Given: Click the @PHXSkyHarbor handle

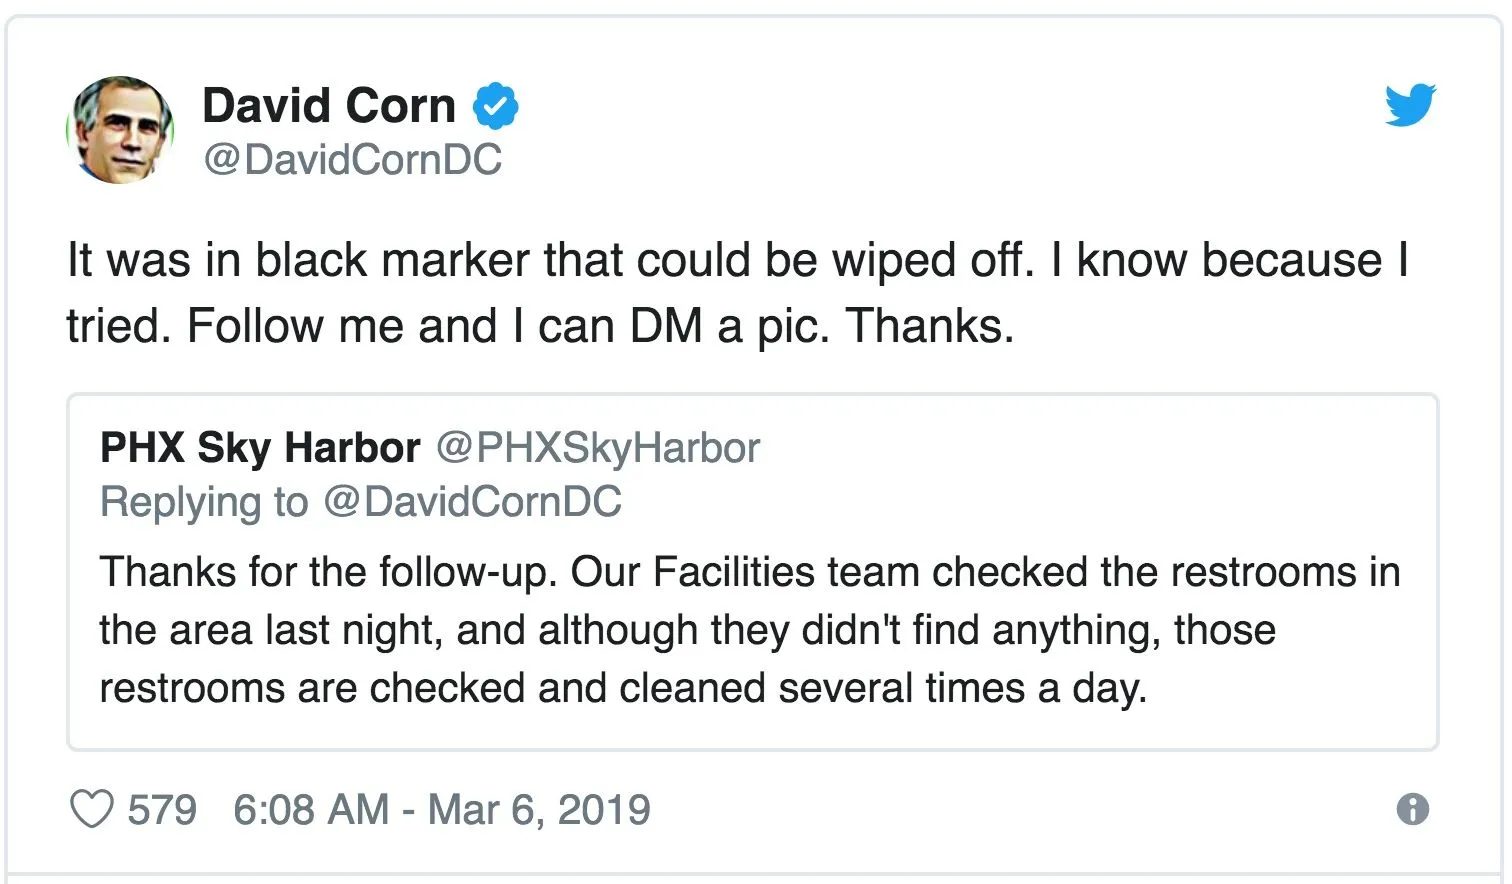Looking at the screenshot, I should pyautogui.click(x=598, y=447).
